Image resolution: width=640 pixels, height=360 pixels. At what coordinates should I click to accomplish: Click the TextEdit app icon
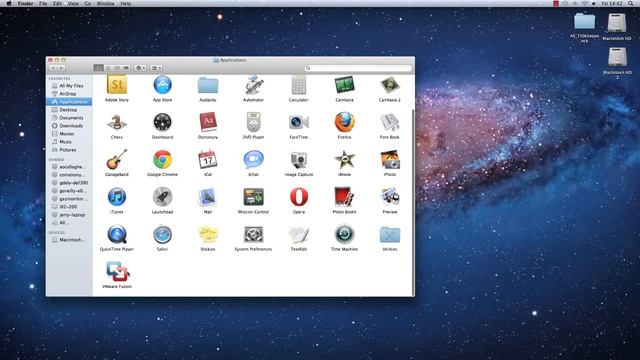pos(299,234)
